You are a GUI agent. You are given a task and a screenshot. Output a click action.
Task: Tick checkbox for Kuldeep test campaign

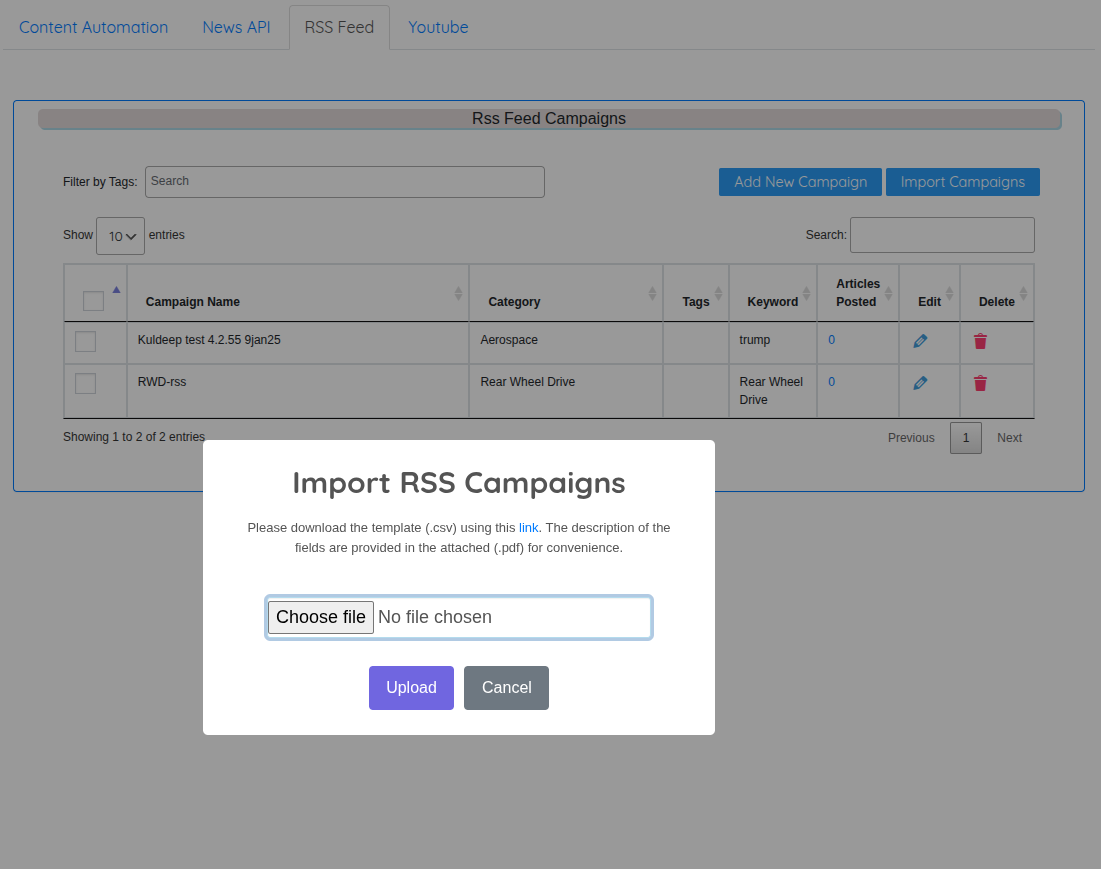86,342
